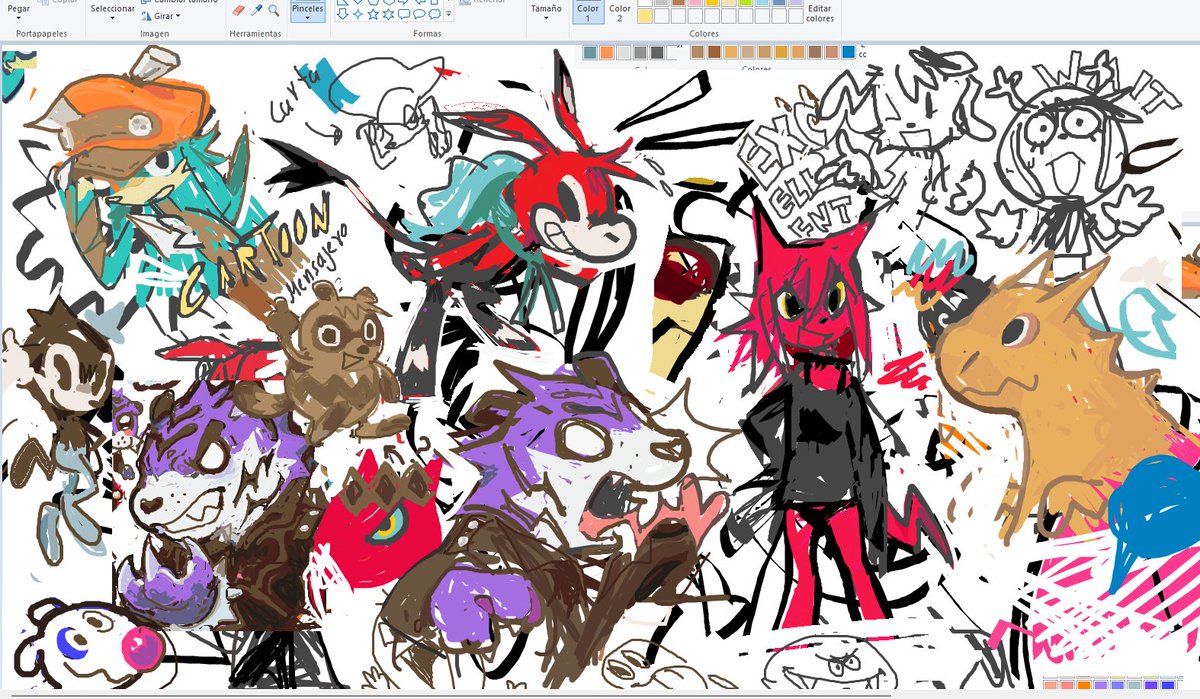The image size is (1200, 699).
Task: Choose the down arrow shape
Action: 342,14
